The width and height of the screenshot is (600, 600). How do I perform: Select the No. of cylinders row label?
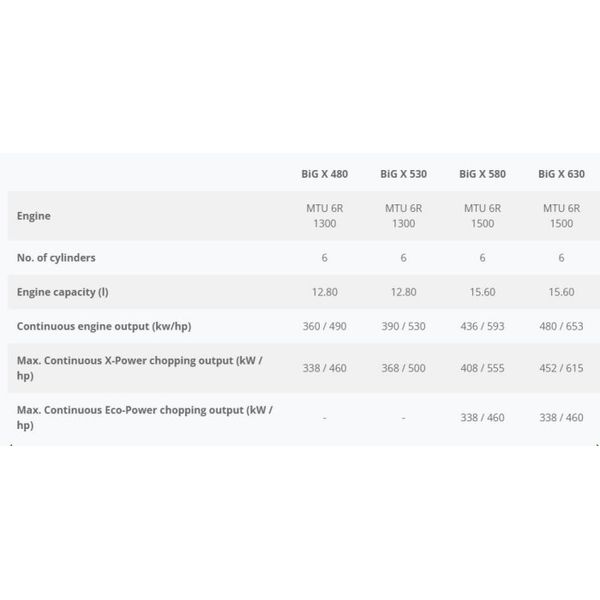[56, 258]
